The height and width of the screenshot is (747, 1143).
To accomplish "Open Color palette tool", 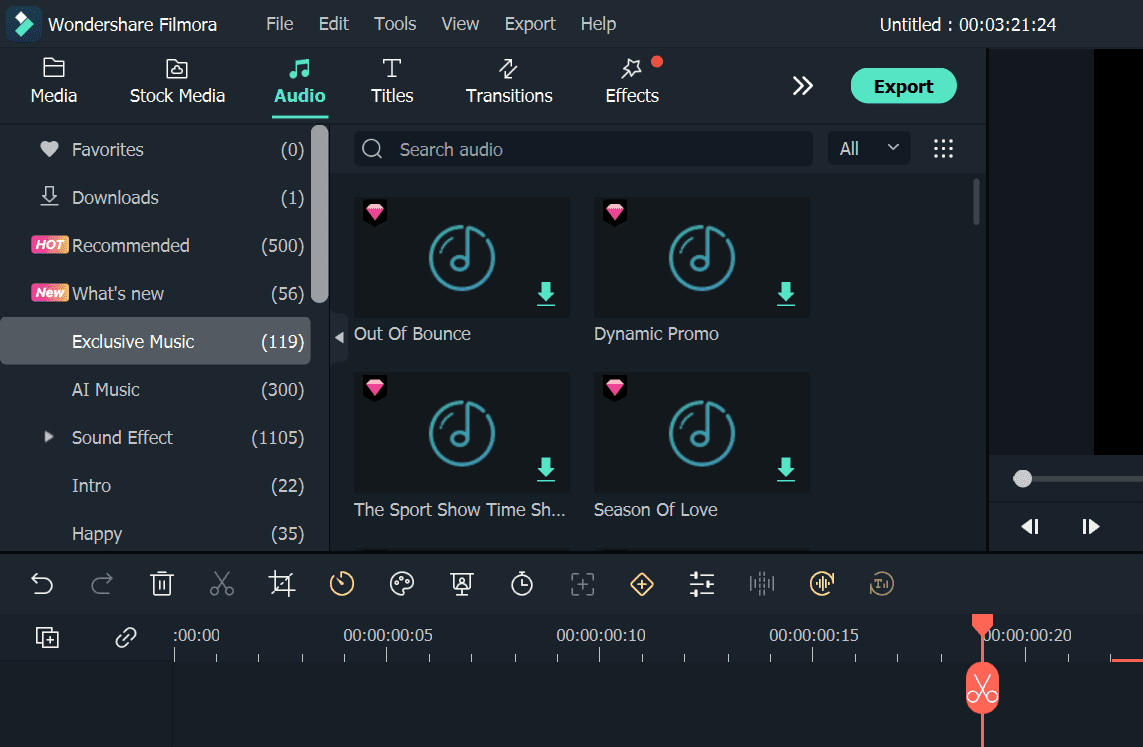I will (402, 584).
